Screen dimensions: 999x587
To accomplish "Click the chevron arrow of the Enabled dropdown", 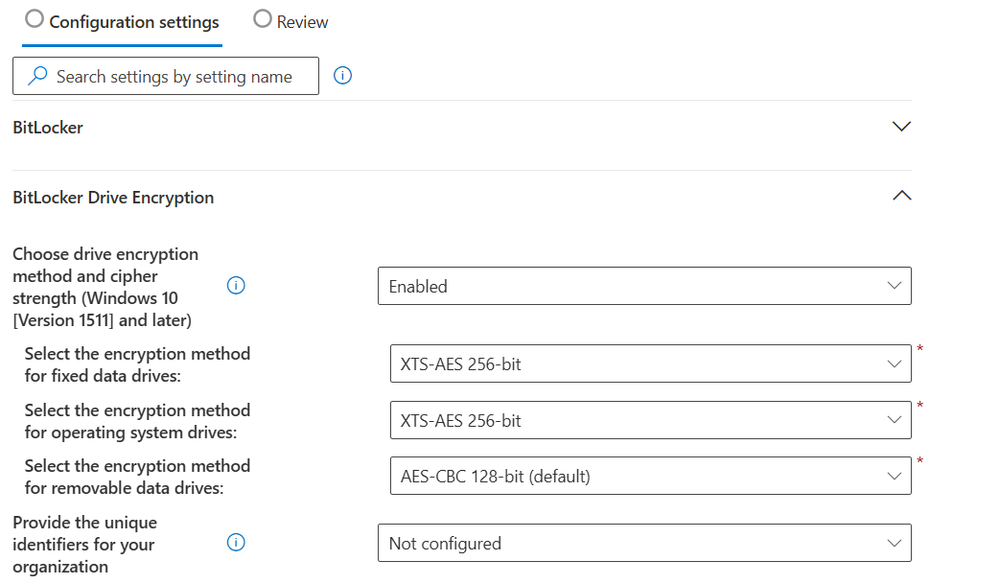I will (x=894, y=286).
